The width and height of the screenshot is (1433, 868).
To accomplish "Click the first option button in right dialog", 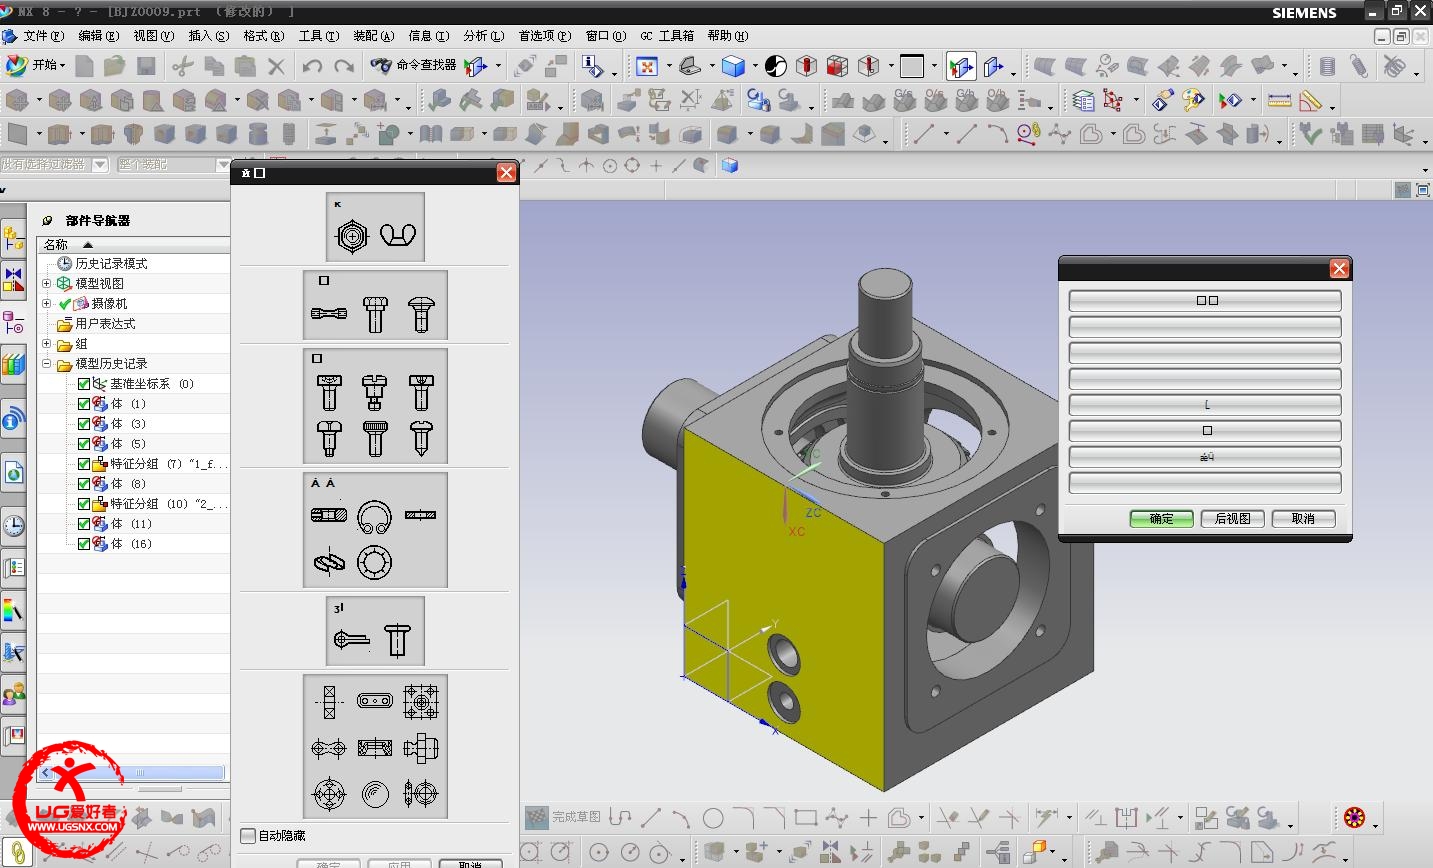I will [x=1205, y=300].
